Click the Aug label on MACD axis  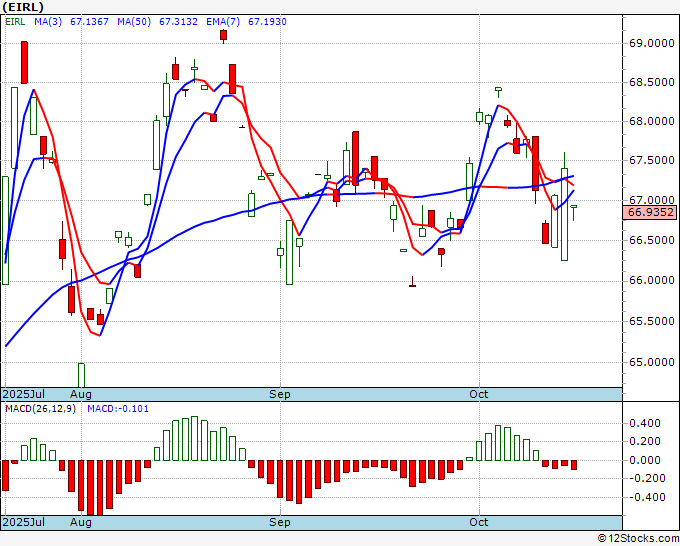(81, 522)
